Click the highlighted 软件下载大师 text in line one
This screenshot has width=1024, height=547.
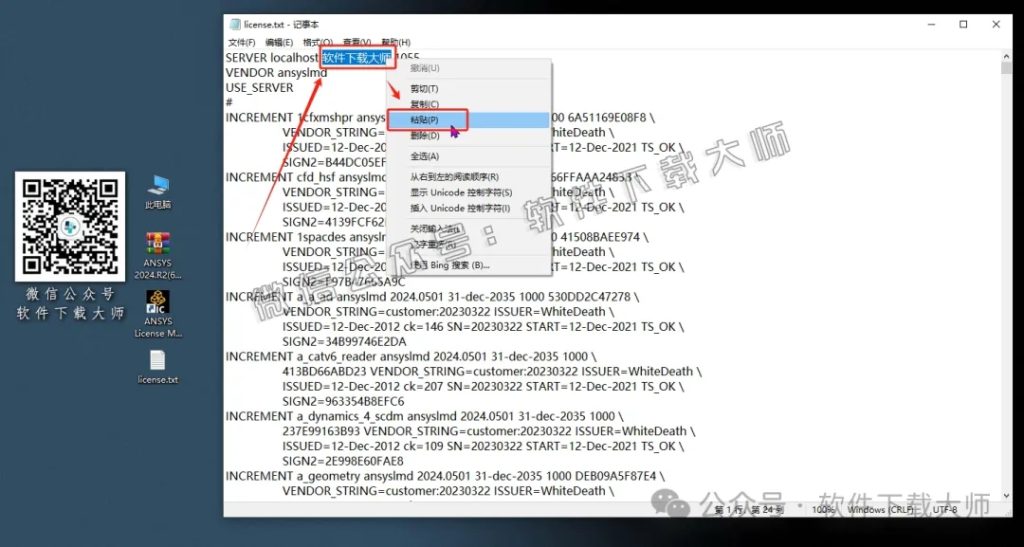(x=358, y=57)
